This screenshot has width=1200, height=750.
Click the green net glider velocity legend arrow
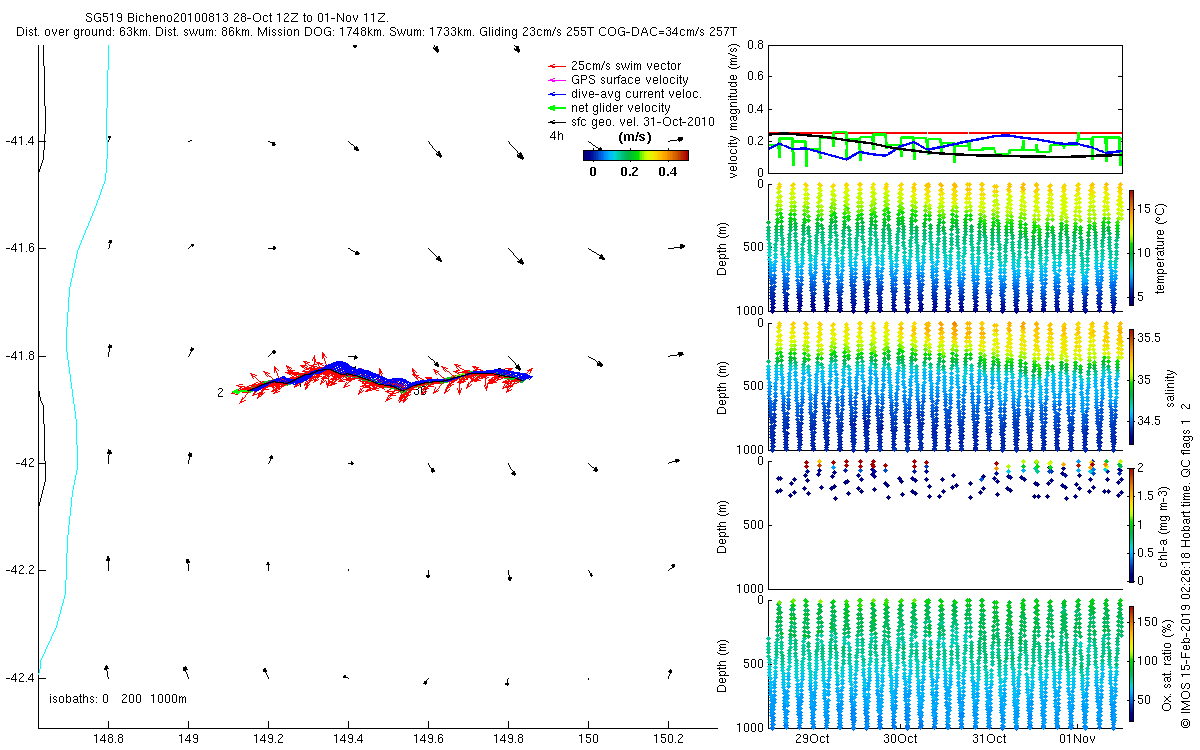(x=555, y=108)
